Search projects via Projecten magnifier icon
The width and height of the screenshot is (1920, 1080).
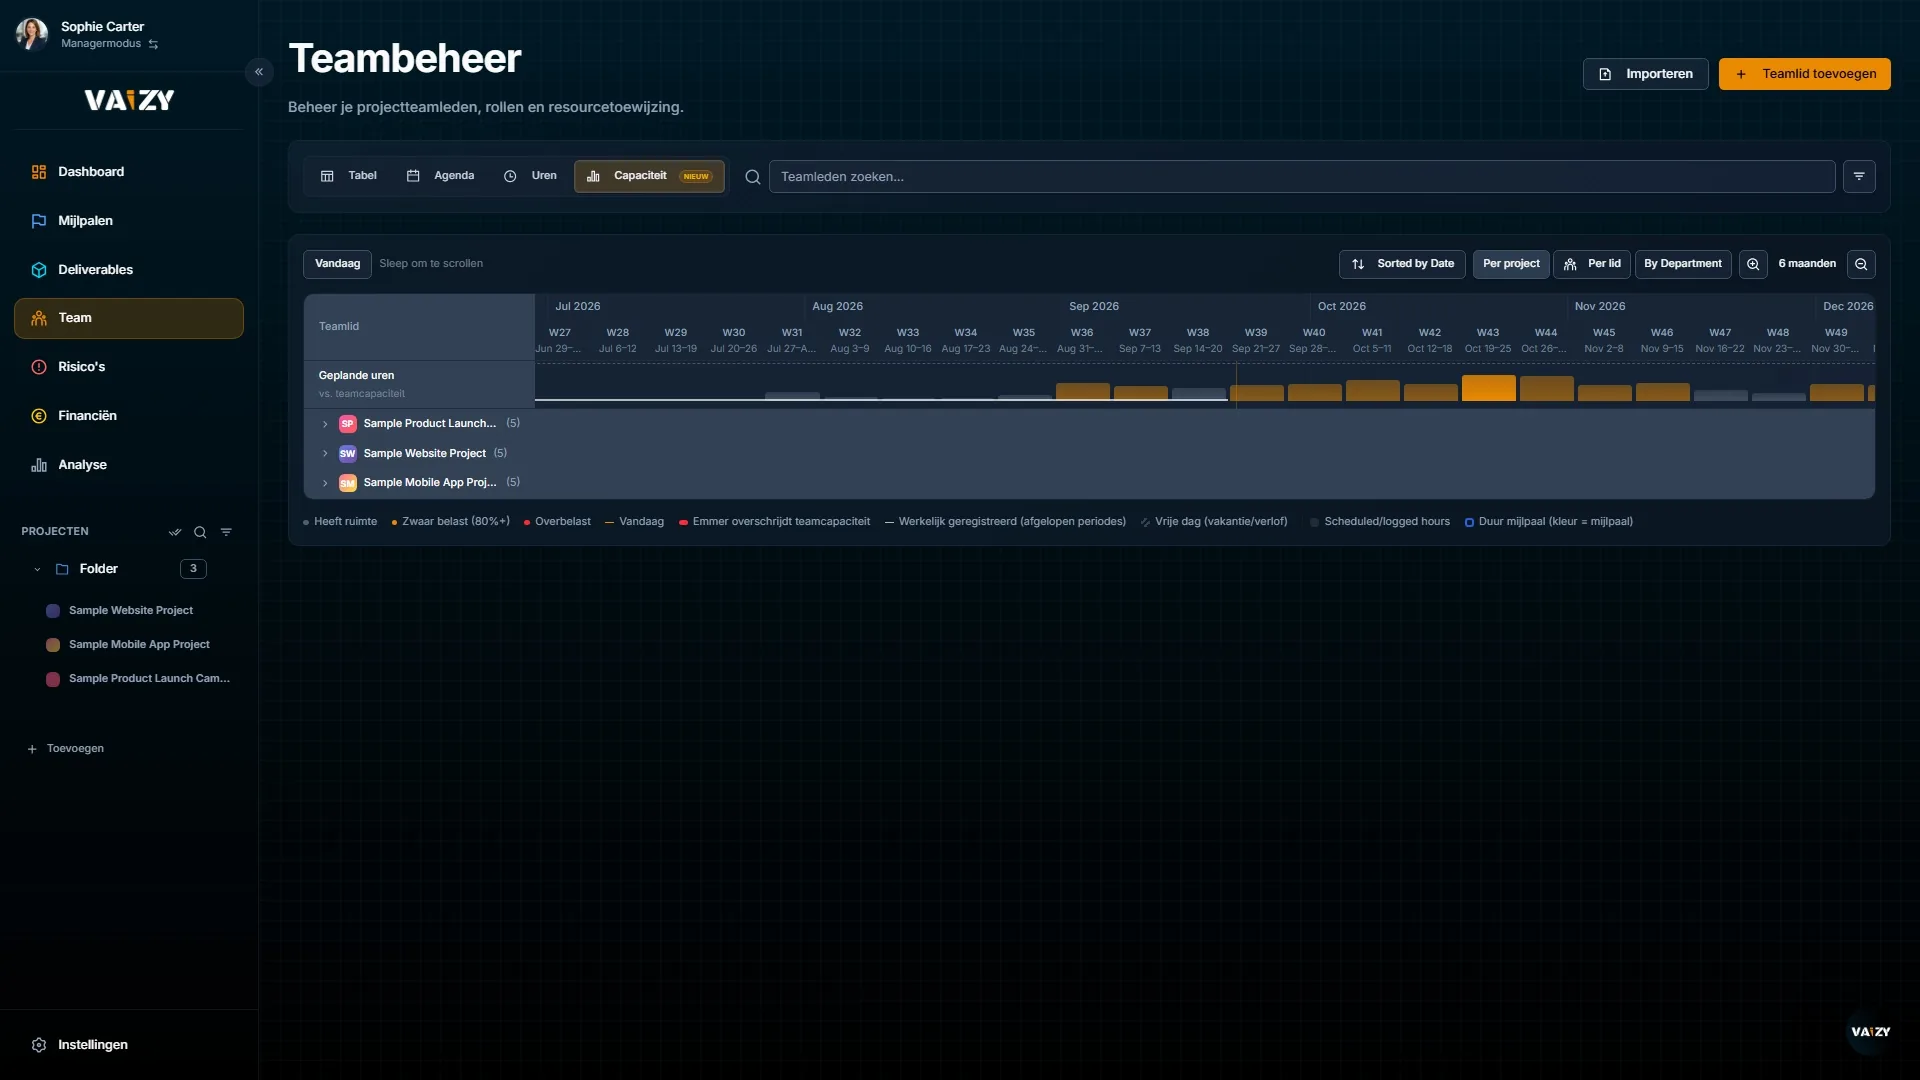(x=200, y=532)
